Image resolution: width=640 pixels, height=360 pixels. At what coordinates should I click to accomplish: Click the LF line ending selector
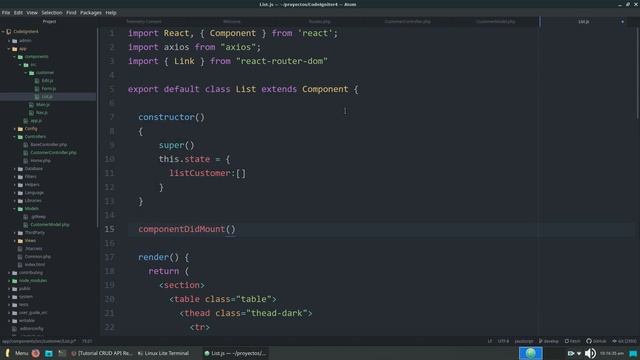coord(490,341)
